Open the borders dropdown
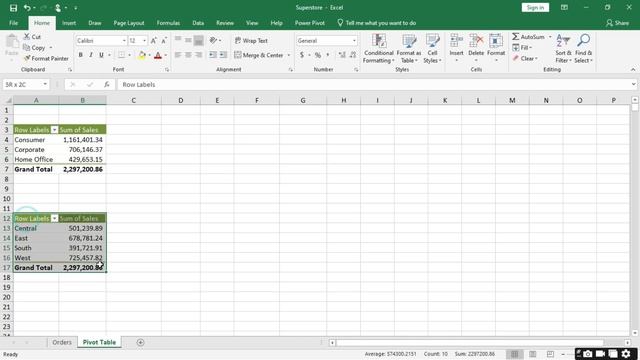Viewport: 640px width, 360px height. [x=129, y=55]
